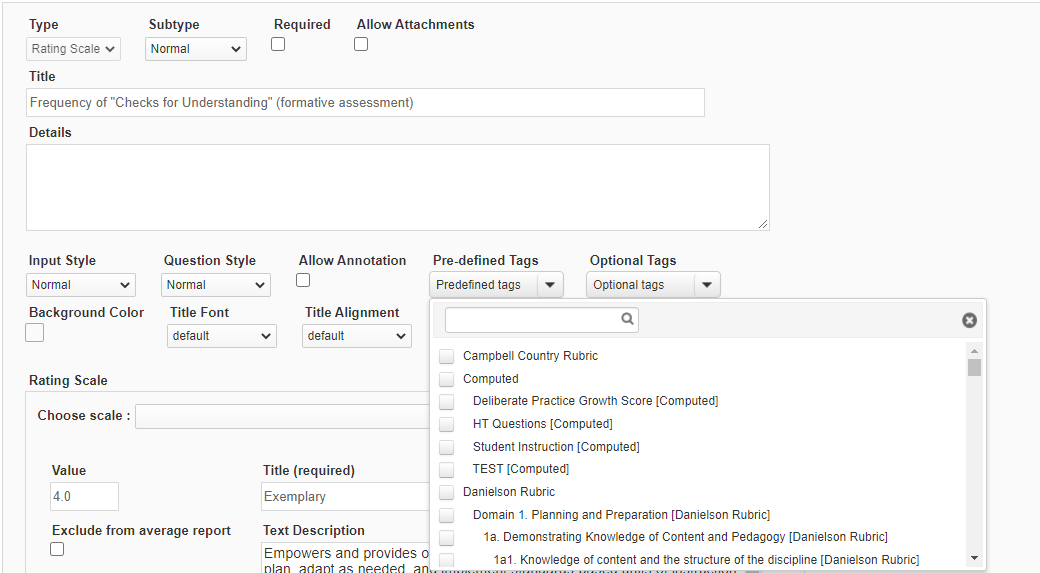Click scroll down arrow in tag list
The height and width of the screenshot is (573, 1040).
click(x=974, y=558)
